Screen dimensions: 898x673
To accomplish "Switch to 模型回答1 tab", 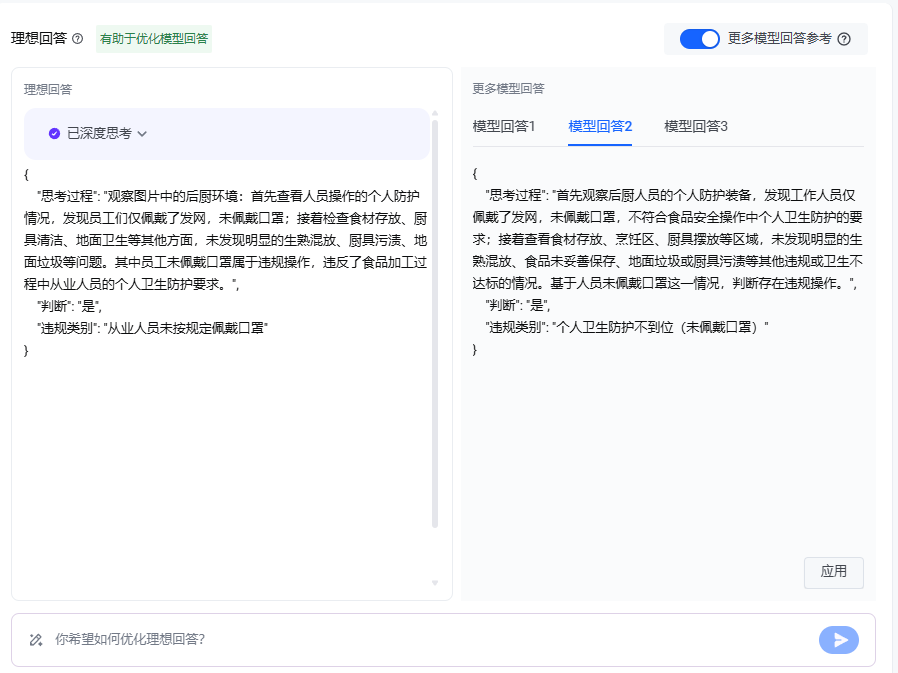I will 503,126.
